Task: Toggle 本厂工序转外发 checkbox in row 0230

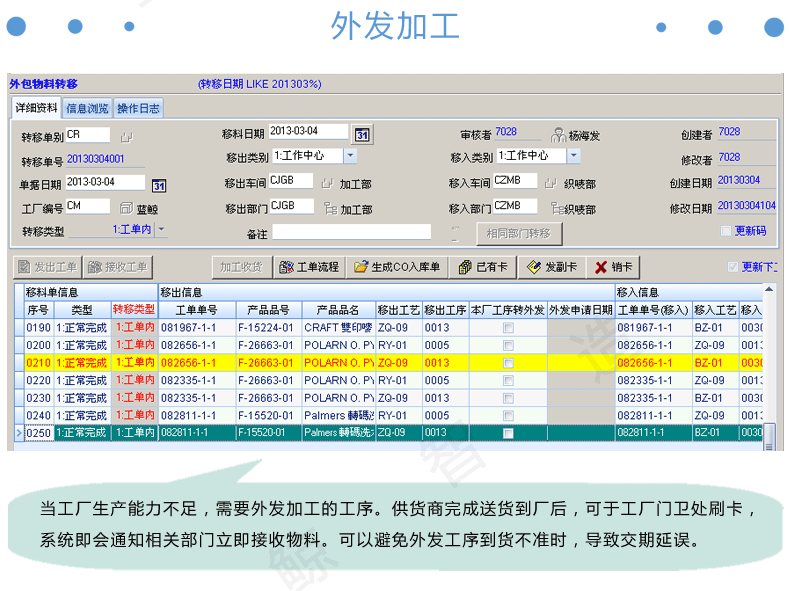Action: (508, 399)
